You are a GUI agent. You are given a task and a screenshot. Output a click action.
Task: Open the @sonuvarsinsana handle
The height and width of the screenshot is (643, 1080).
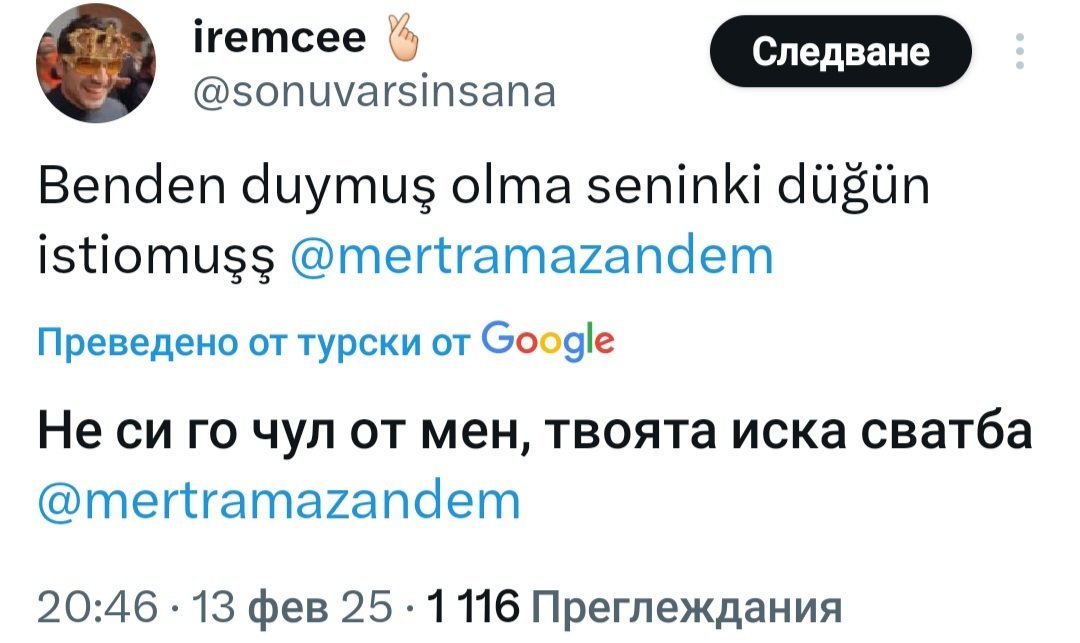[x=371, y=92]
